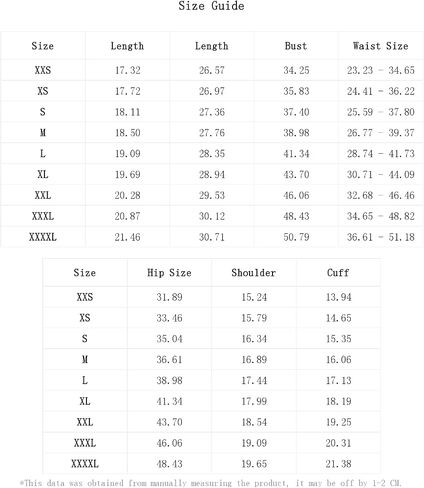Select the XXS row label in top table
Viewport: 424px width, 488px height.
pyautogui.click(x=43, y=70)
